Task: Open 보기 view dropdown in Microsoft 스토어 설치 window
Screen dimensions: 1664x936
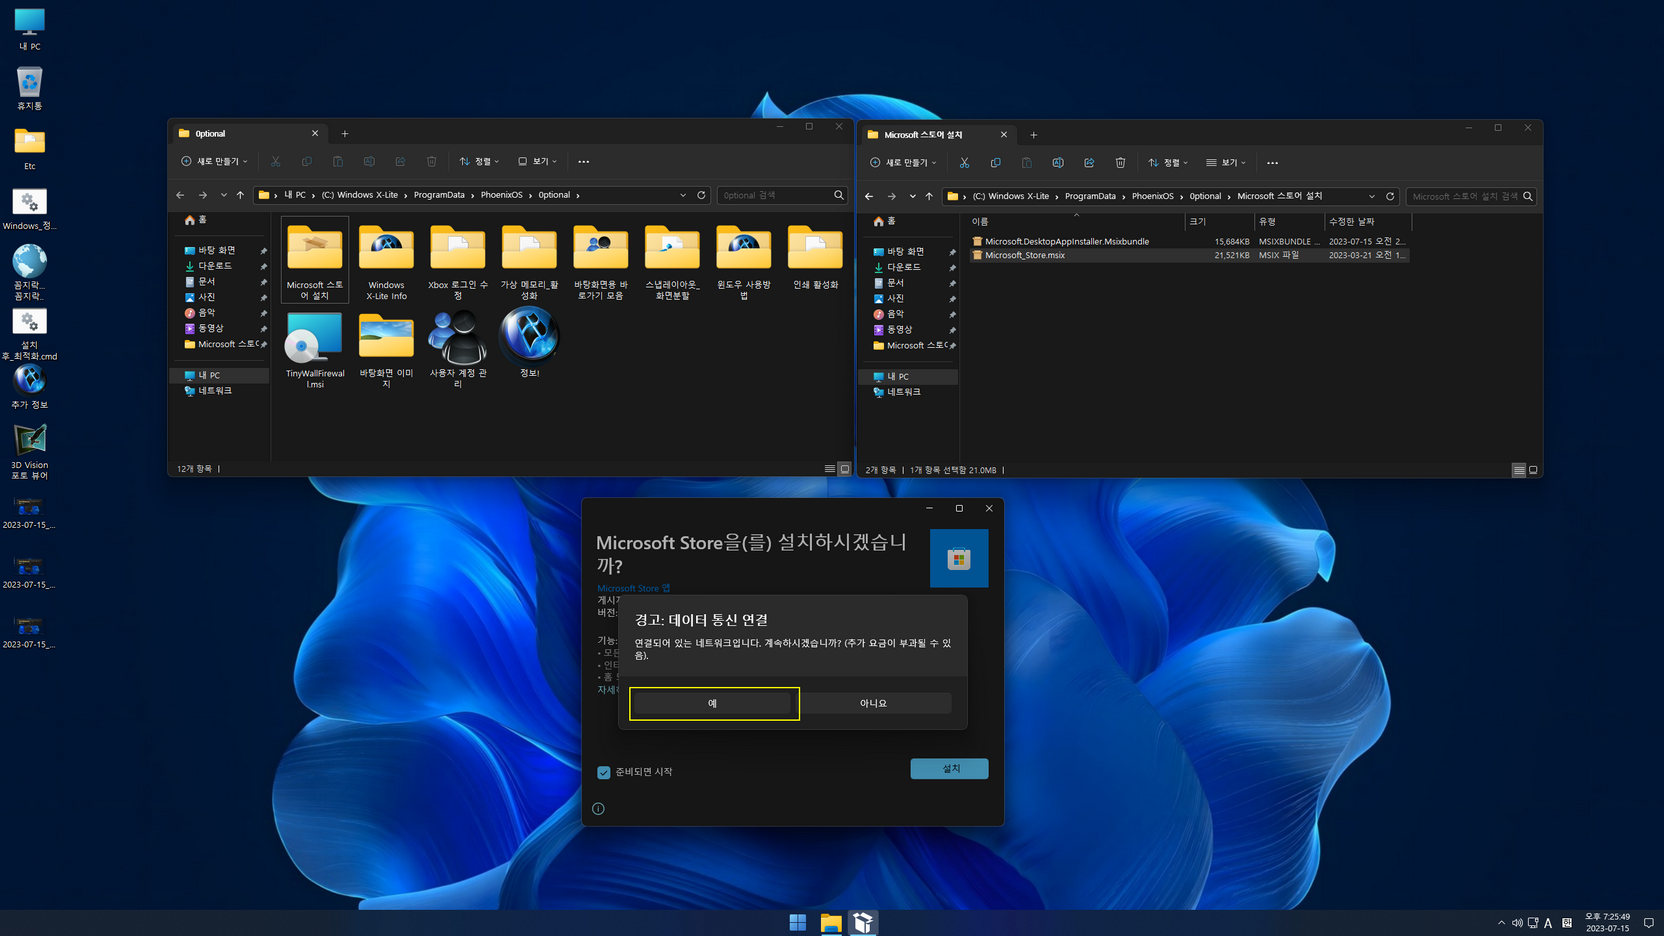Action: point(1226,162)
